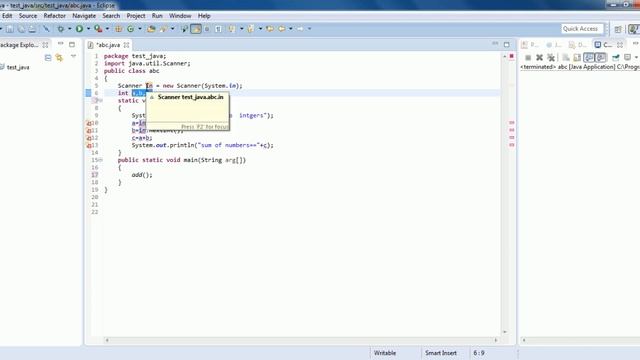
Task: Select the Java perspective button
Action: click(634, 29)
